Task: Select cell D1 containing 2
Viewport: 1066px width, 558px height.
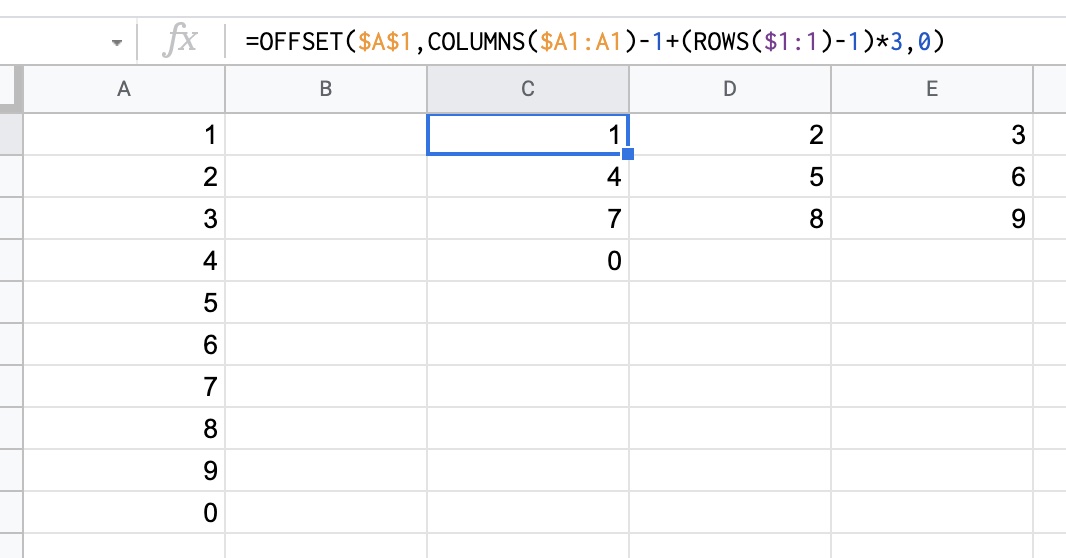Action: (x=729, y=135)
